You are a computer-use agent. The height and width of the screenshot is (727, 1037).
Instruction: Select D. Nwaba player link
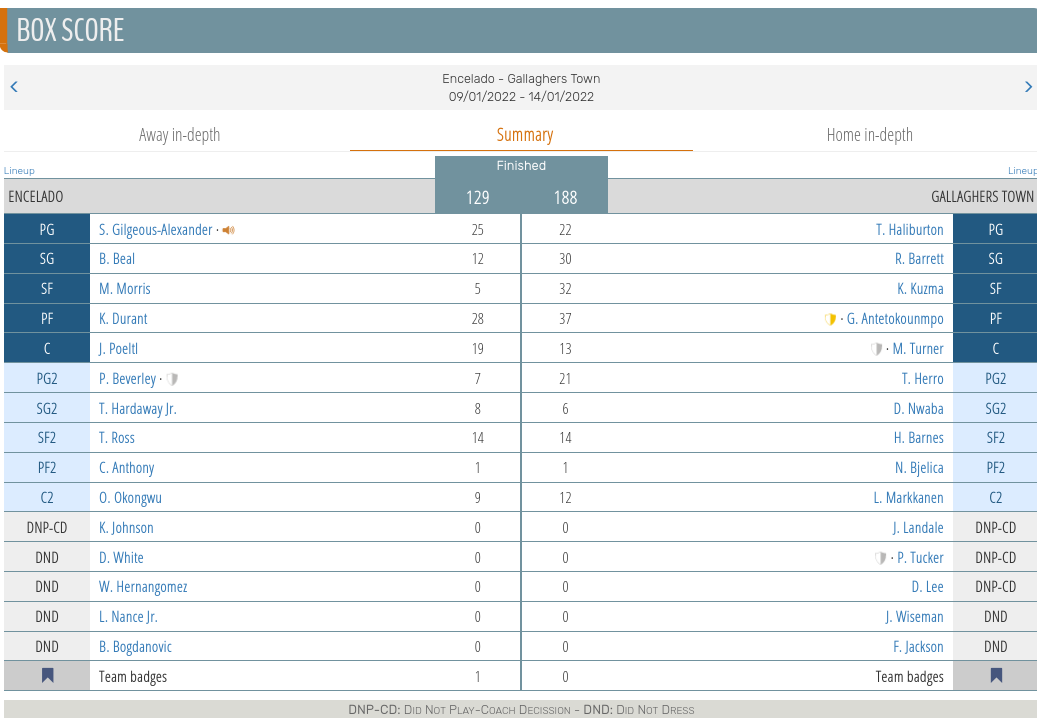point(919,409)
